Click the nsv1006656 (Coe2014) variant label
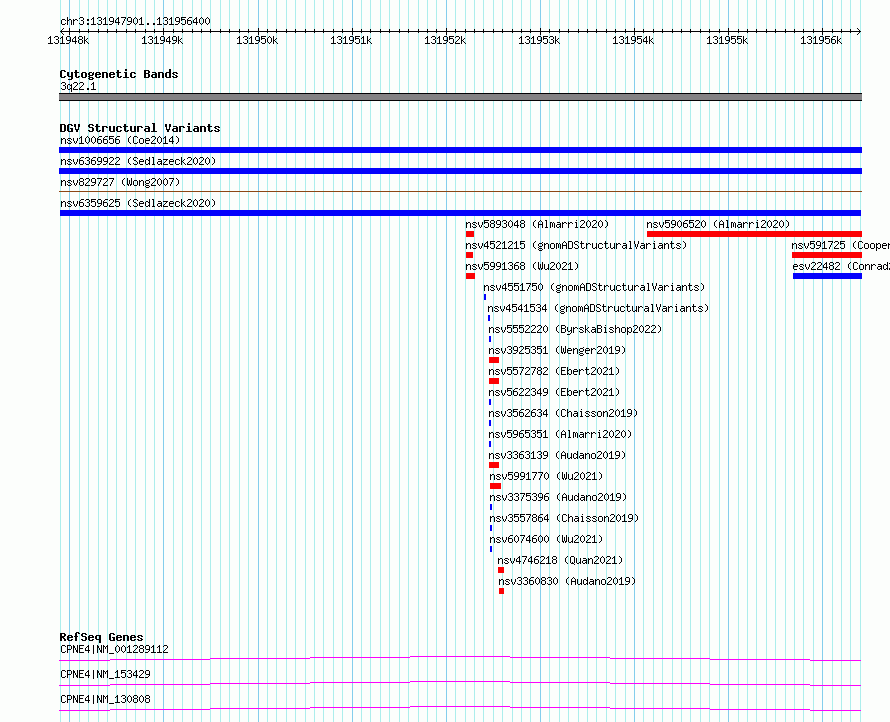The image size is (890, 722). pyautogui.click(x=120, y=140)
